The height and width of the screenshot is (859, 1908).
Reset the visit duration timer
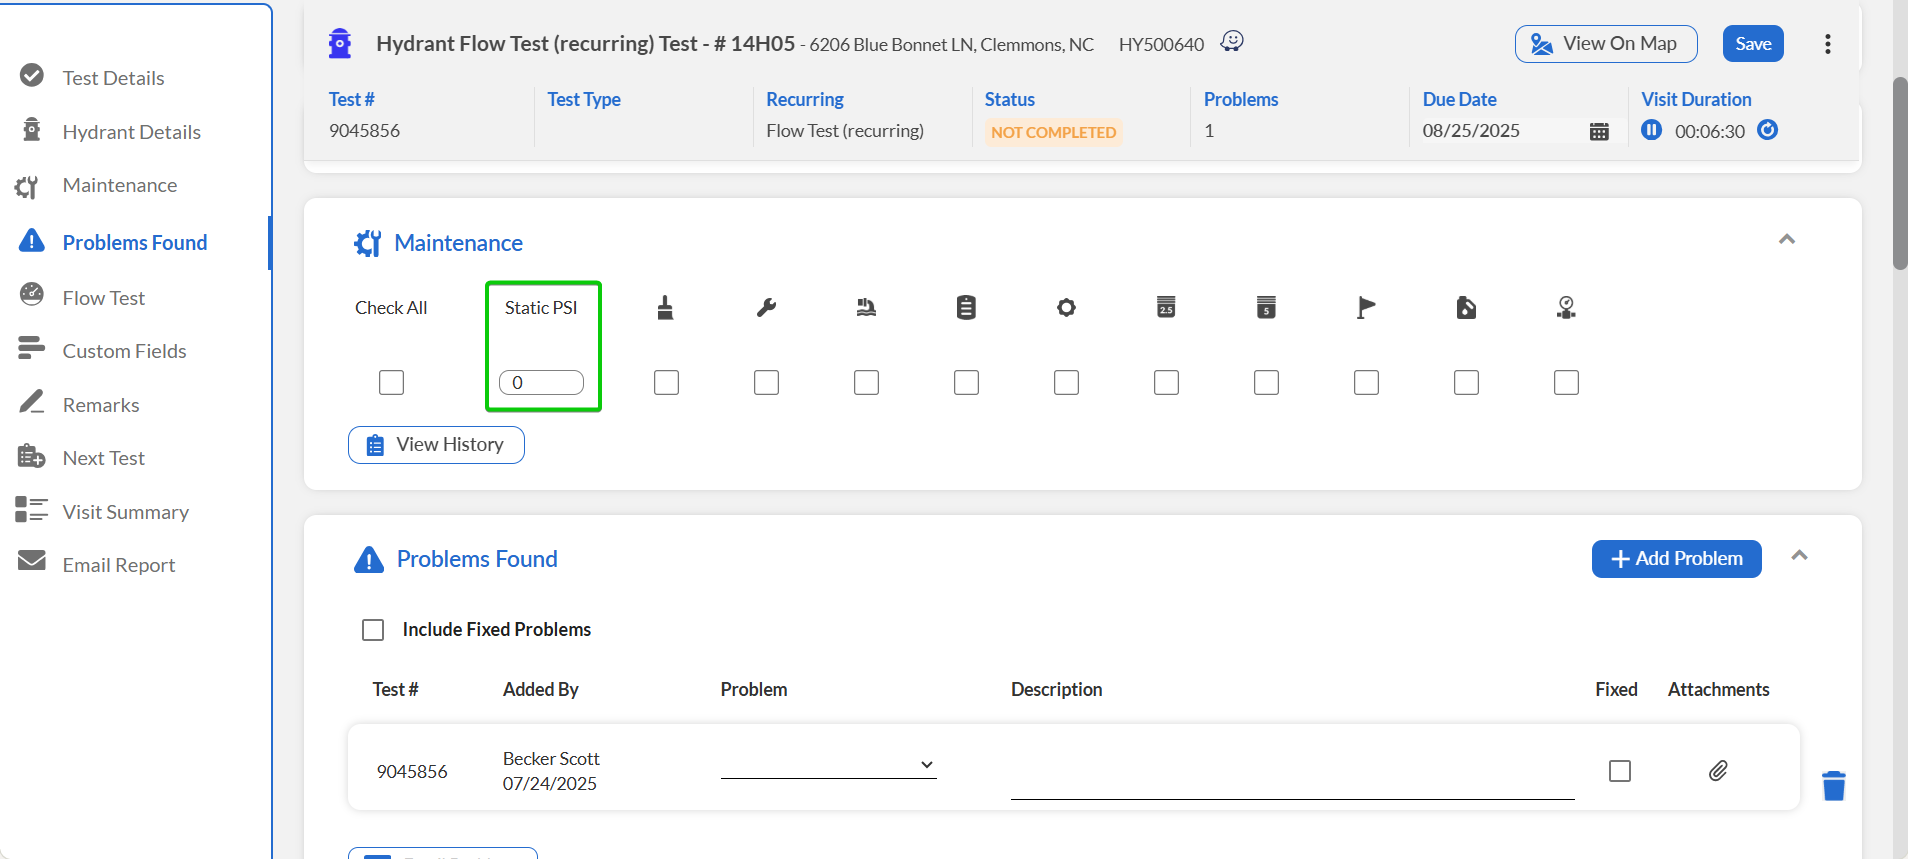[x=1767, y=130]
